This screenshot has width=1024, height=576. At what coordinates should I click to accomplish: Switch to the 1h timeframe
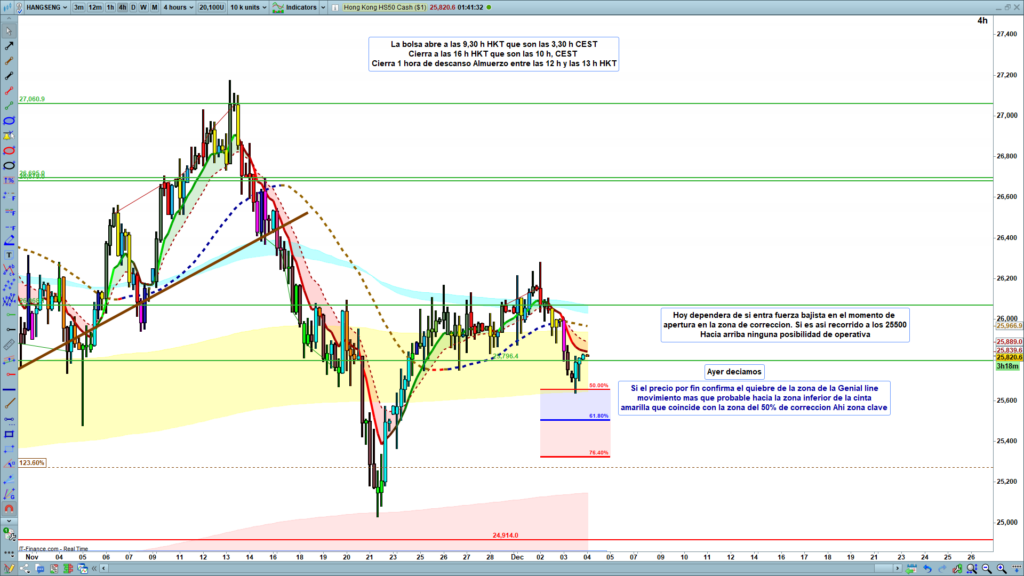[109, 6]
